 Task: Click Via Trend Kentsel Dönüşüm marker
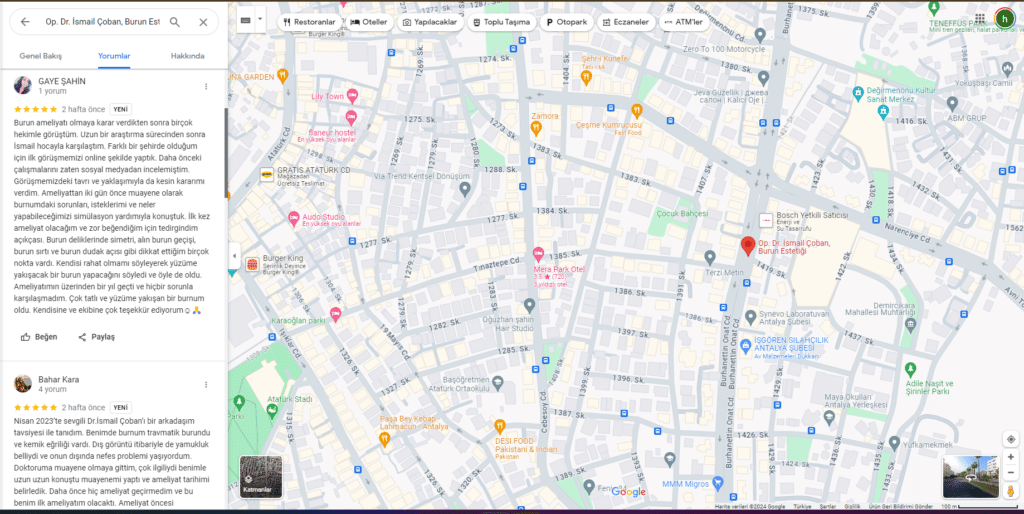(464, 189)
